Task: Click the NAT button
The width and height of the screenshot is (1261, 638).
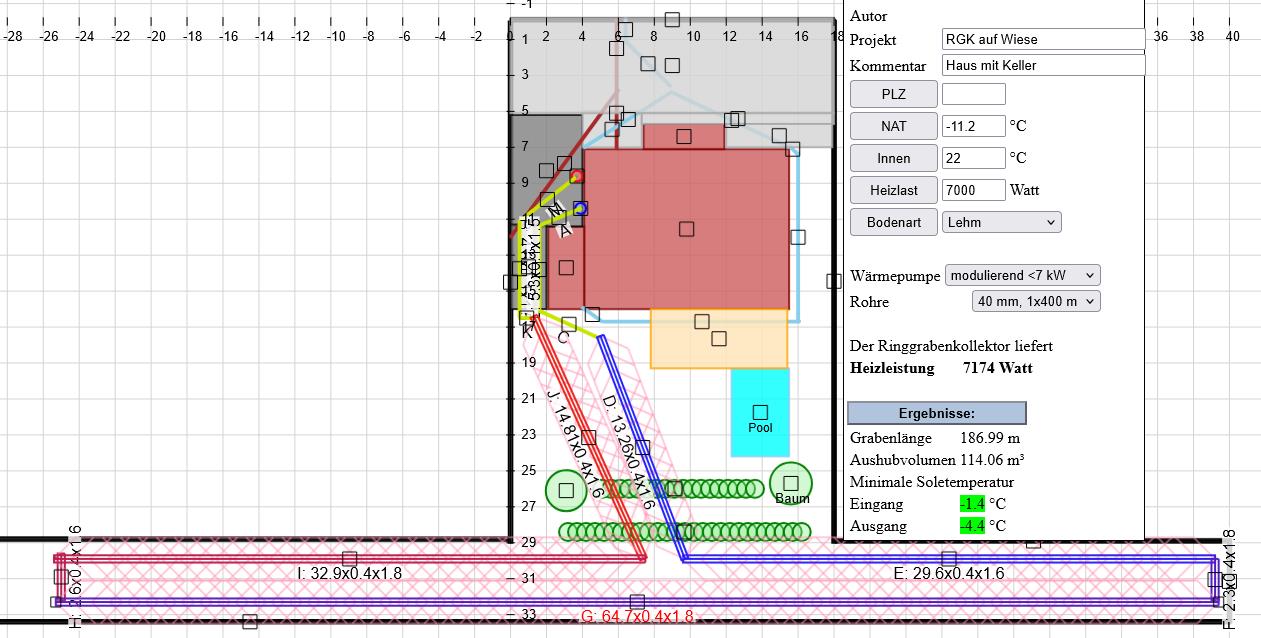Action: (x=893, y=126)
